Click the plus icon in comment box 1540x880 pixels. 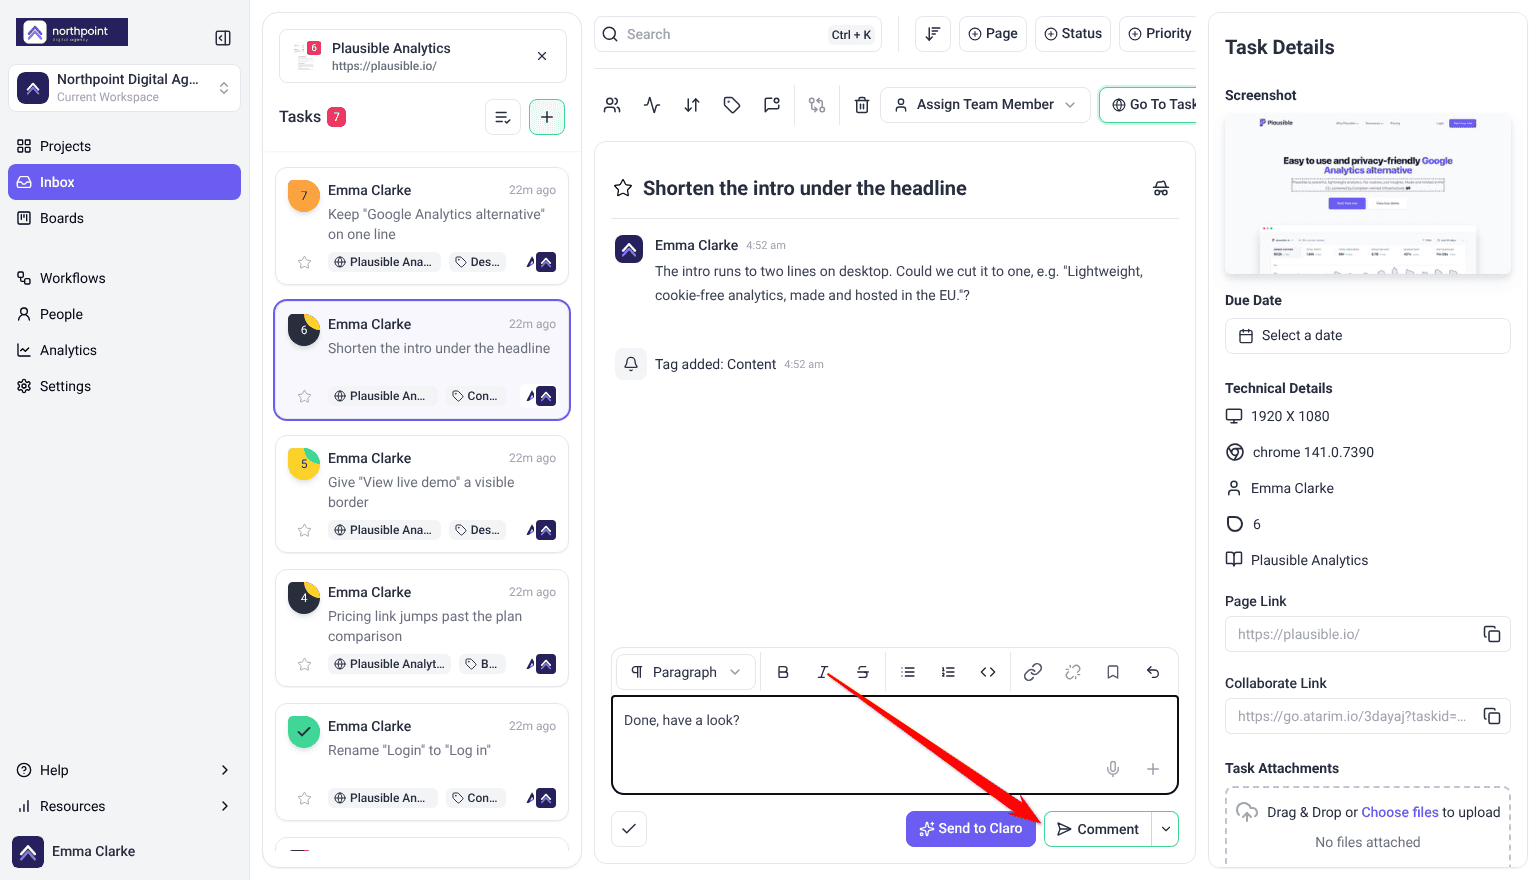click(1153, 769)
